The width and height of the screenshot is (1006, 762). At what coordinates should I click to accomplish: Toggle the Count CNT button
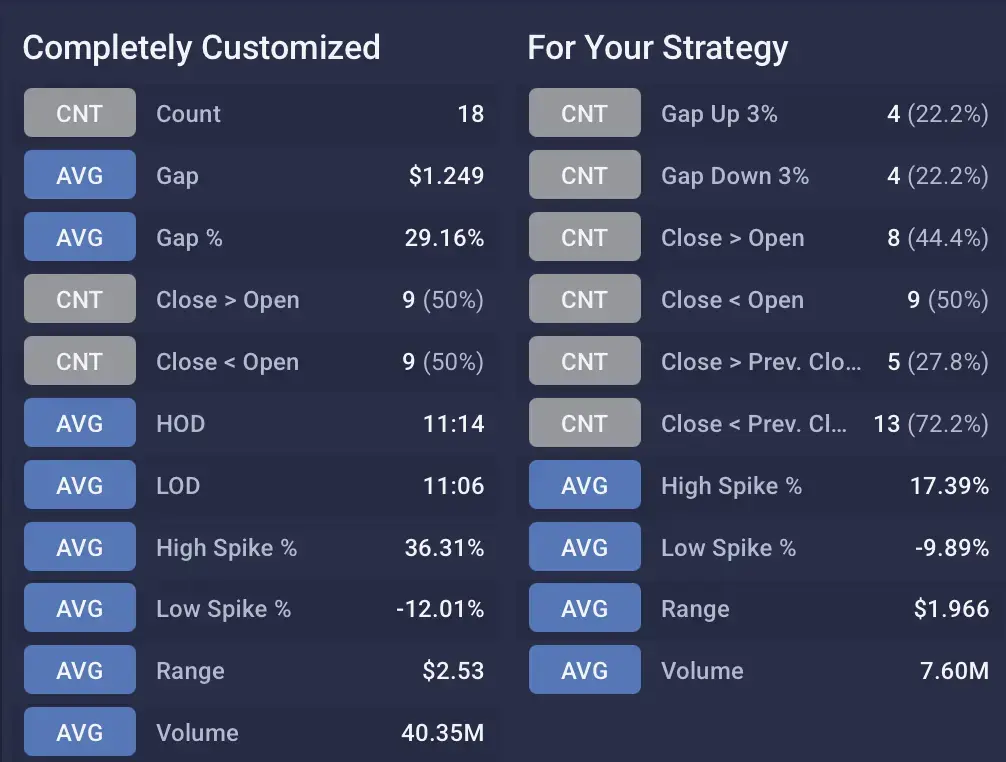(x=79, y=113)
